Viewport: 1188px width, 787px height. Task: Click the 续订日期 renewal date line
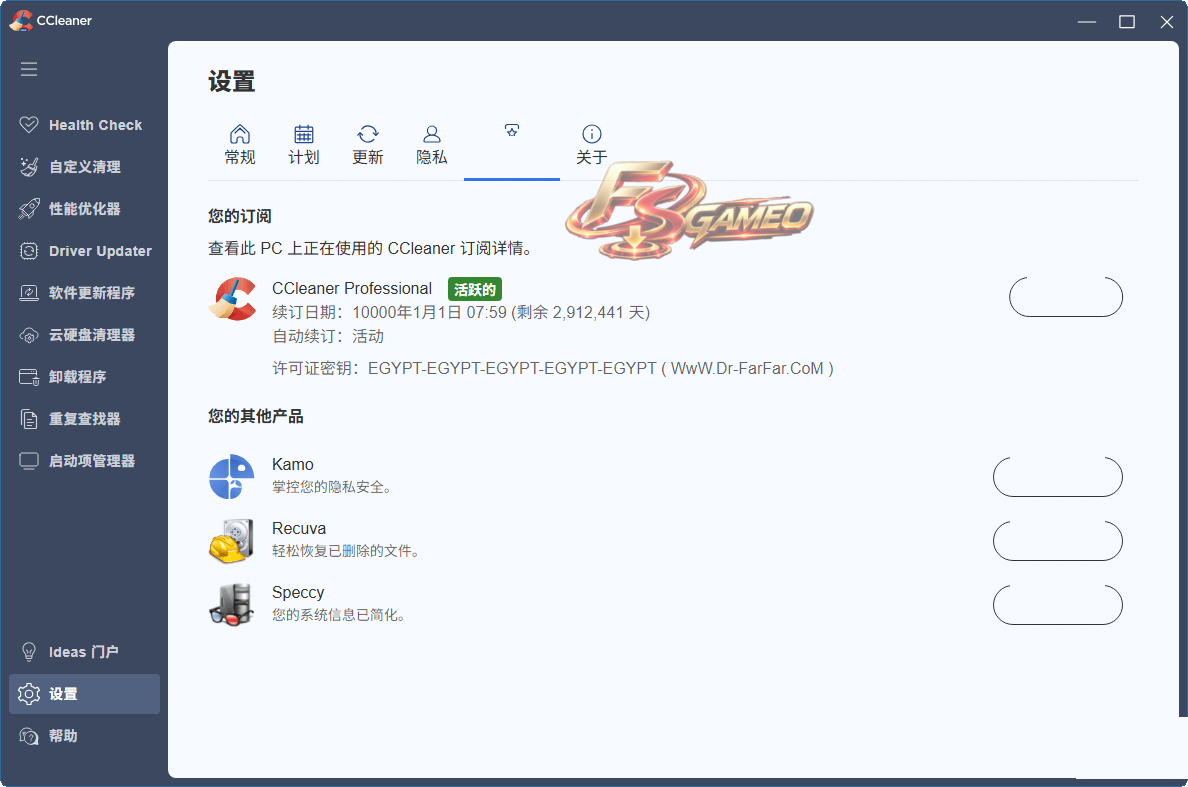point(461,313)
